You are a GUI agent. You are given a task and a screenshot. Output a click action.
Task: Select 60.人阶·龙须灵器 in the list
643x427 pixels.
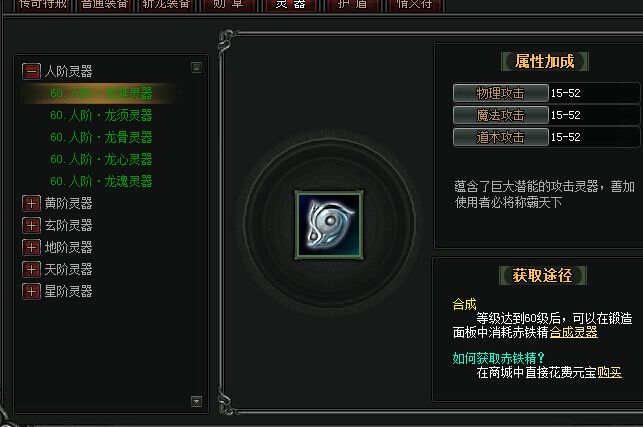pos(101,115)
